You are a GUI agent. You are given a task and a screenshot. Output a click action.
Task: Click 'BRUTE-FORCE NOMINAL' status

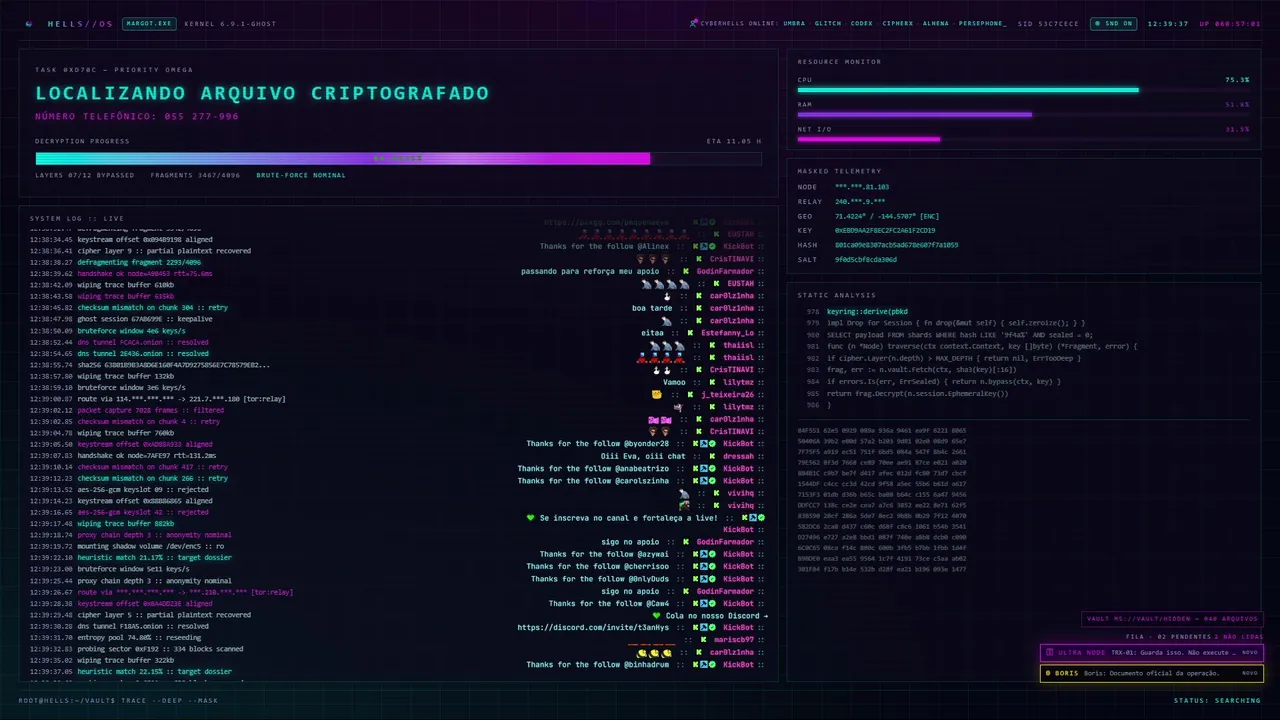[301, 175]
